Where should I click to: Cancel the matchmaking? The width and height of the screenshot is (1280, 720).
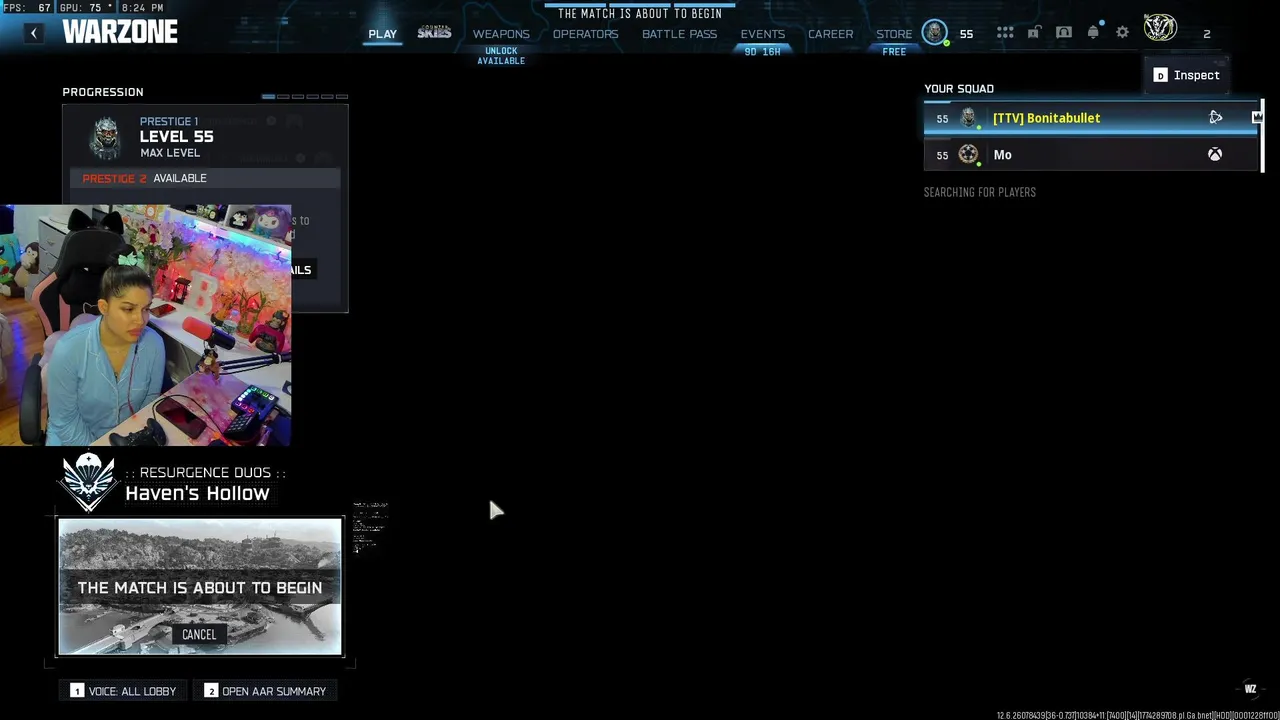[199, 634]
